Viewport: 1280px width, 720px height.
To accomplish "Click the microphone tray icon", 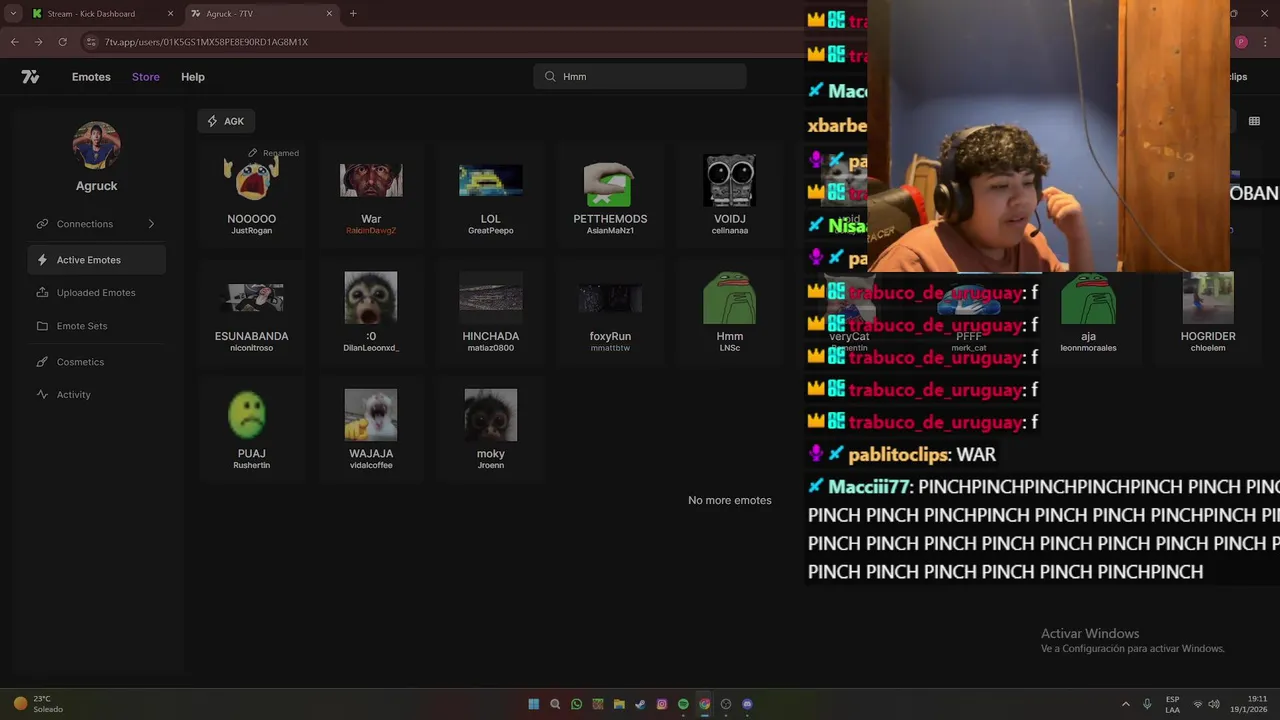I will [1147, 704].
